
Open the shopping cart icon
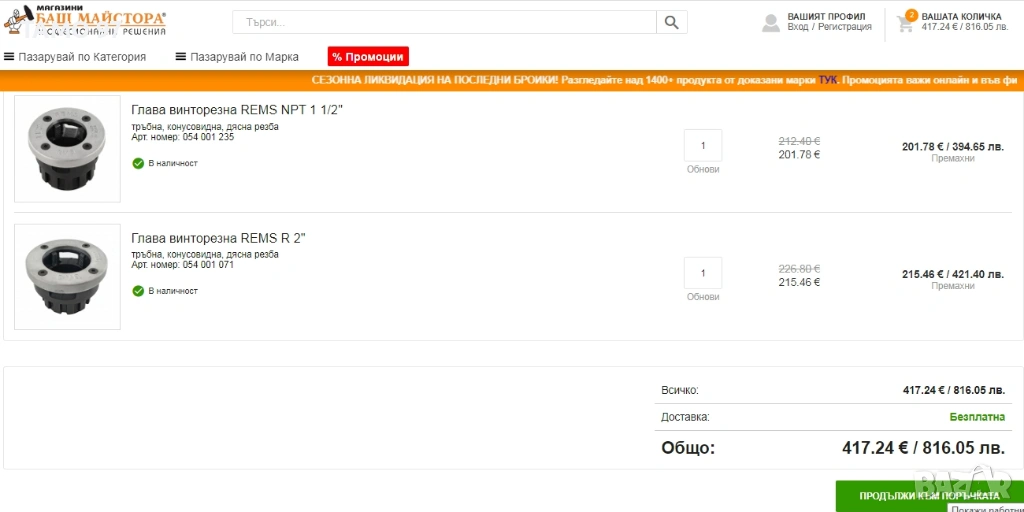pyautogui.click(x=904, y=25)
